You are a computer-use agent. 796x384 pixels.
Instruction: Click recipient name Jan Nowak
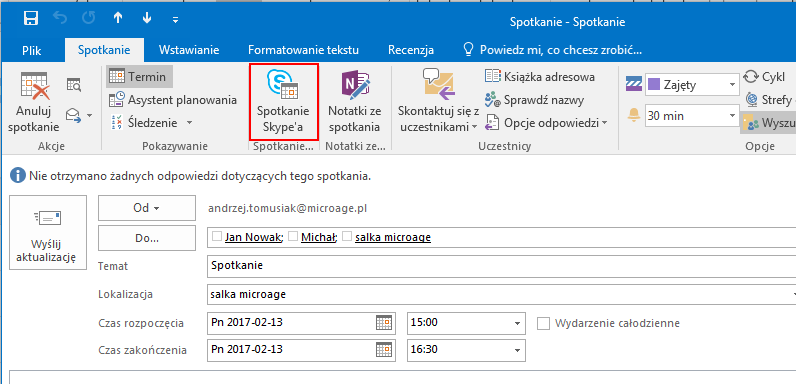253,237
